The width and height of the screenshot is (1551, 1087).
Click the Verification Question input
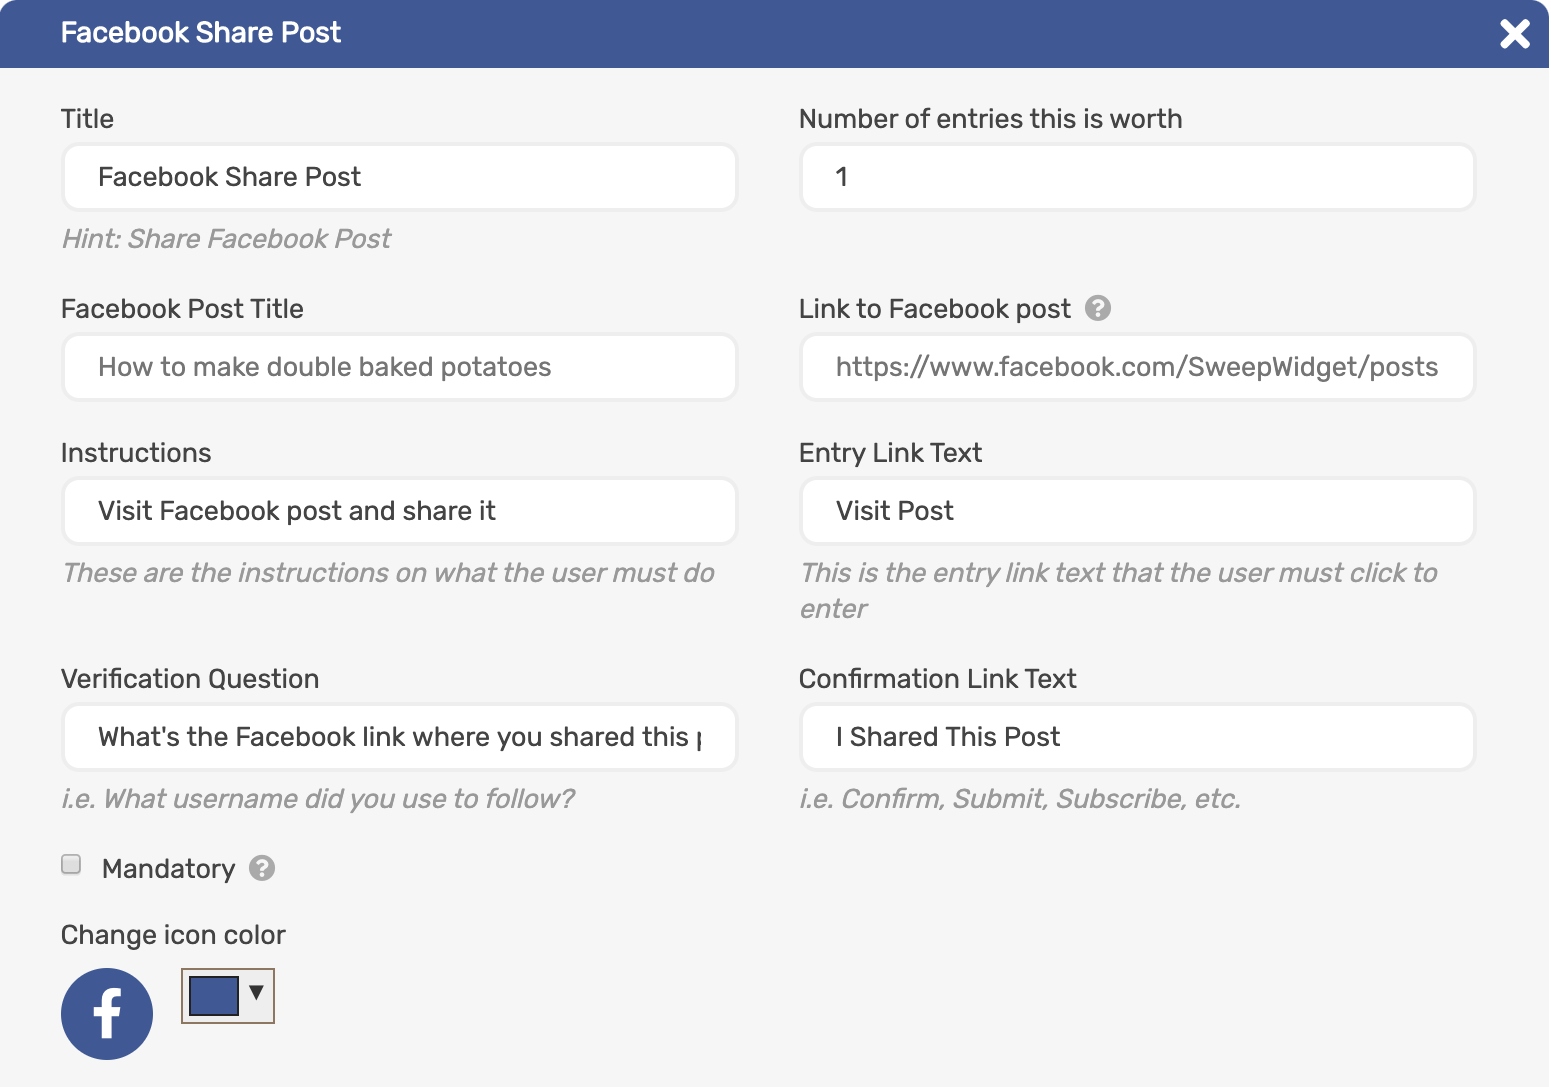(399, 737)
